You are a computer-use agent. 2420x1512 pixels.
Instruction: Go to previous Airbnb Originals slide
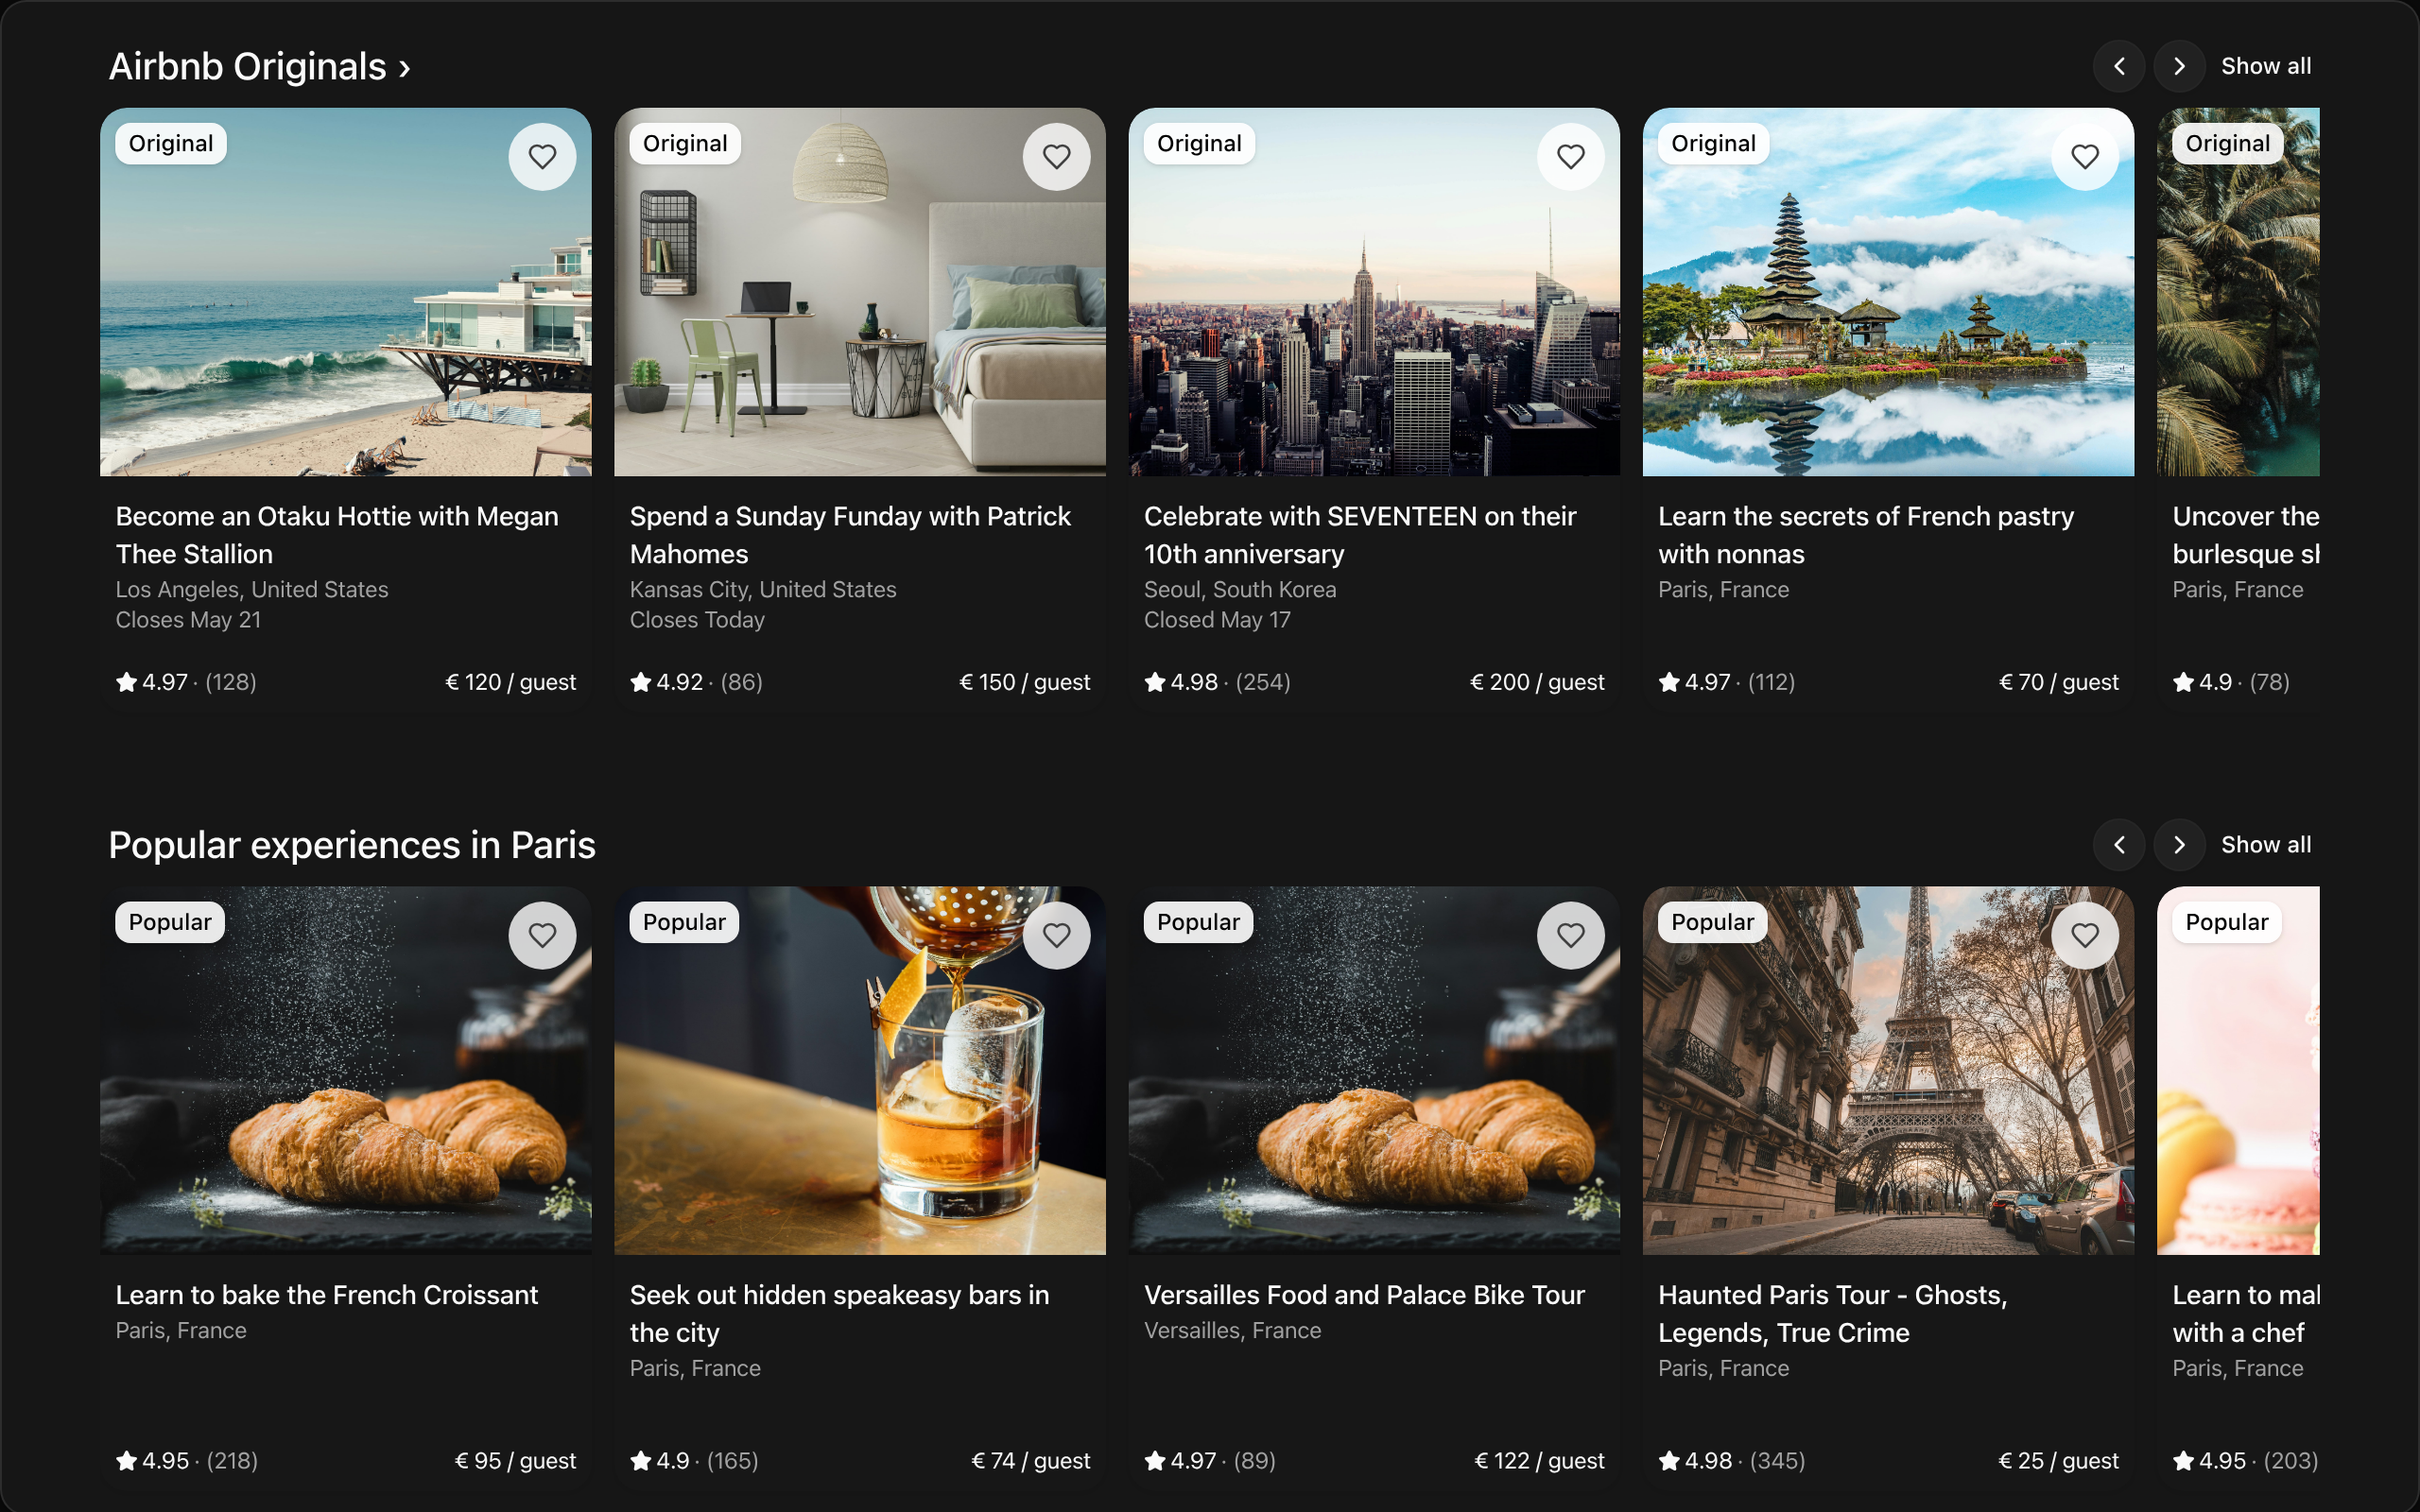click(2119, 66)
